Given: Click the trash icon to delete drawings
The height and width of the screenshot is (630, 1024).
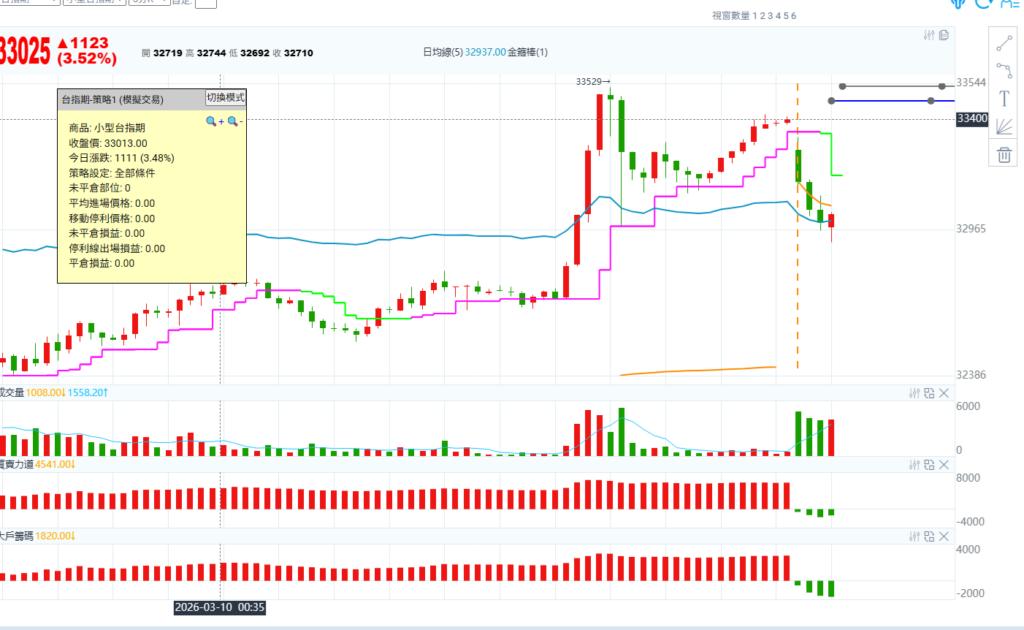Looking at the screenshot, I should pos(1004,154).
